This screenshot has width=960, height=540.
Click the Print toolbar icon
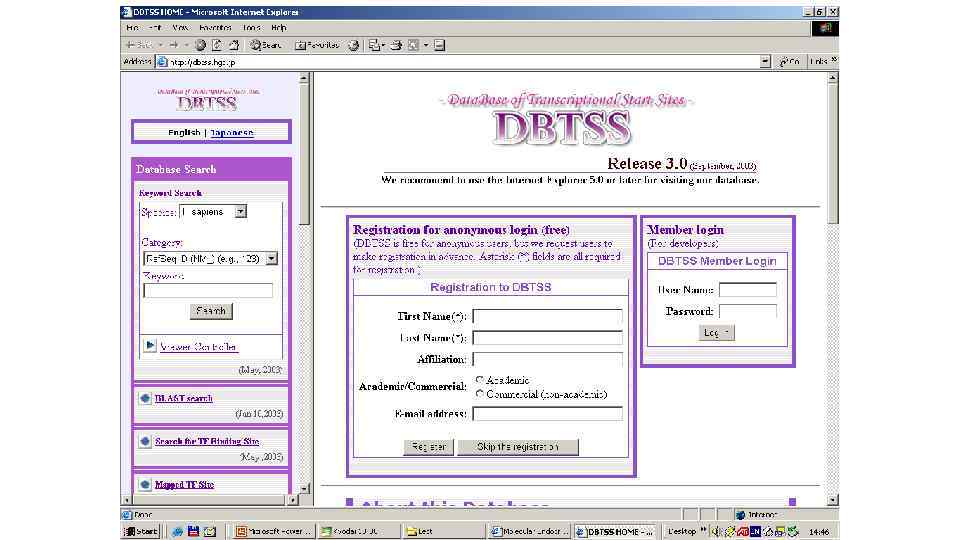396,45
